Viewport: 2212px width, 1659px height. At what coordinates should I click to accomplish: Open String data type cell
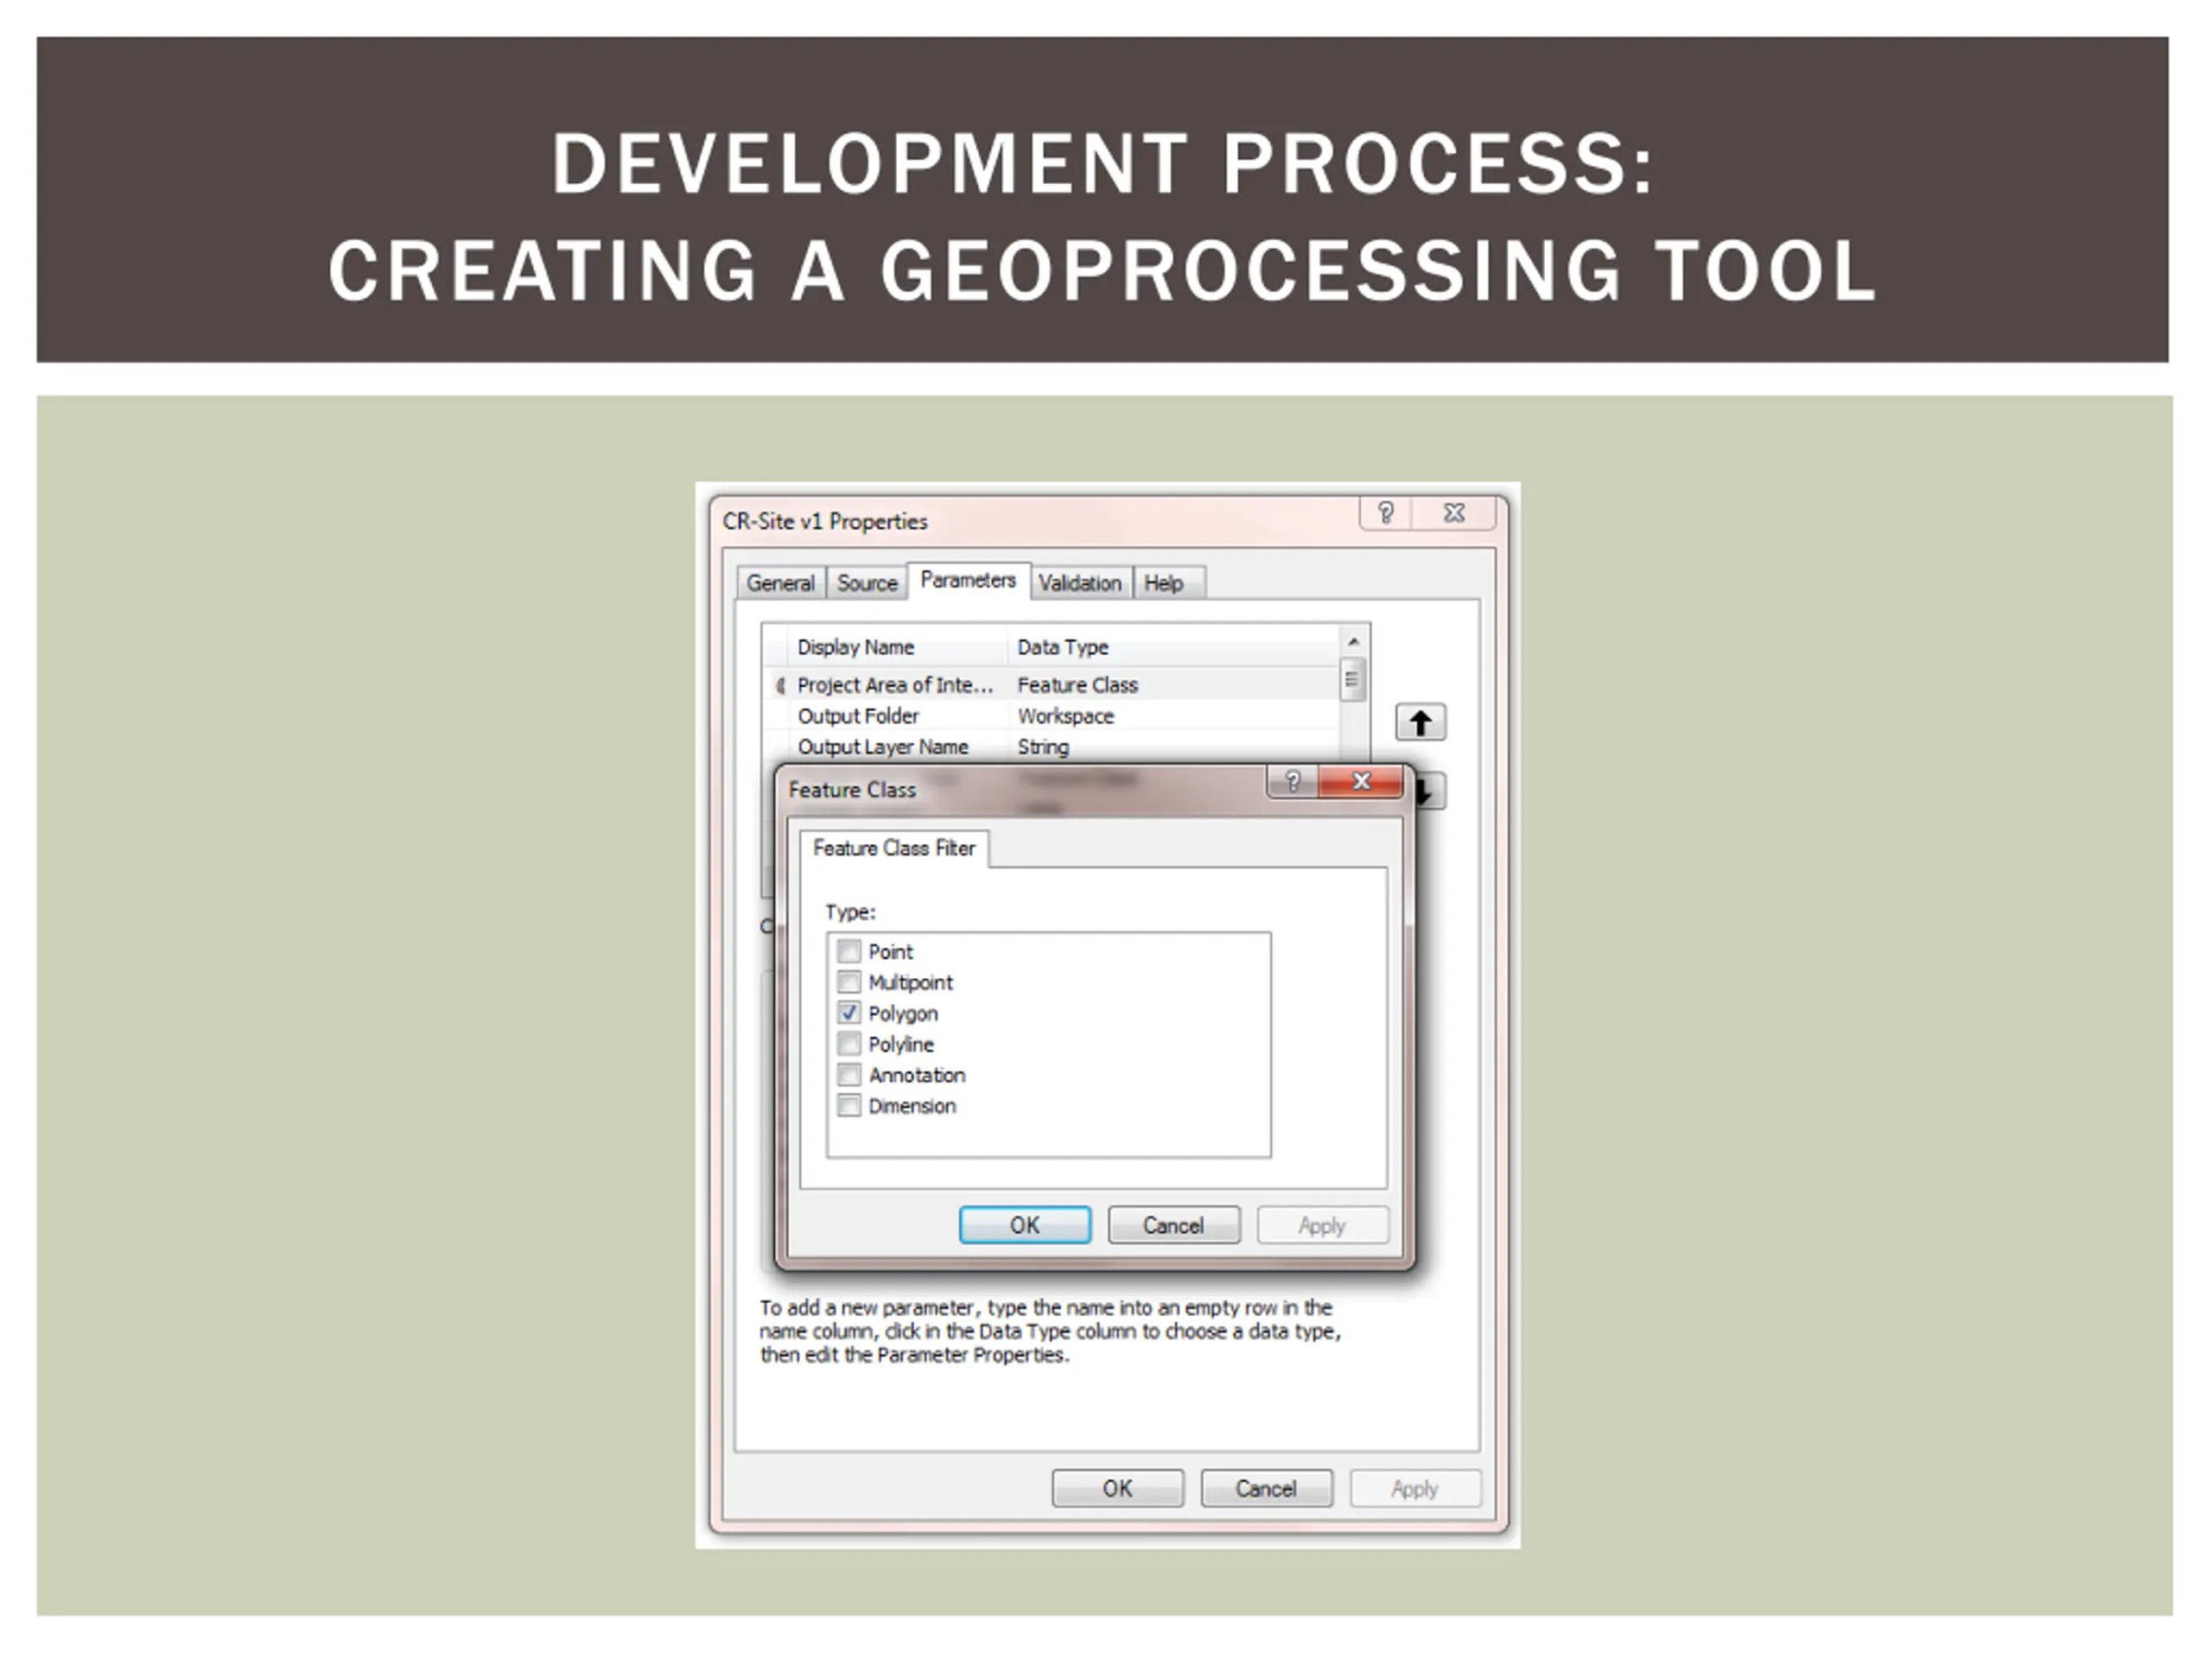point(1172,747)
